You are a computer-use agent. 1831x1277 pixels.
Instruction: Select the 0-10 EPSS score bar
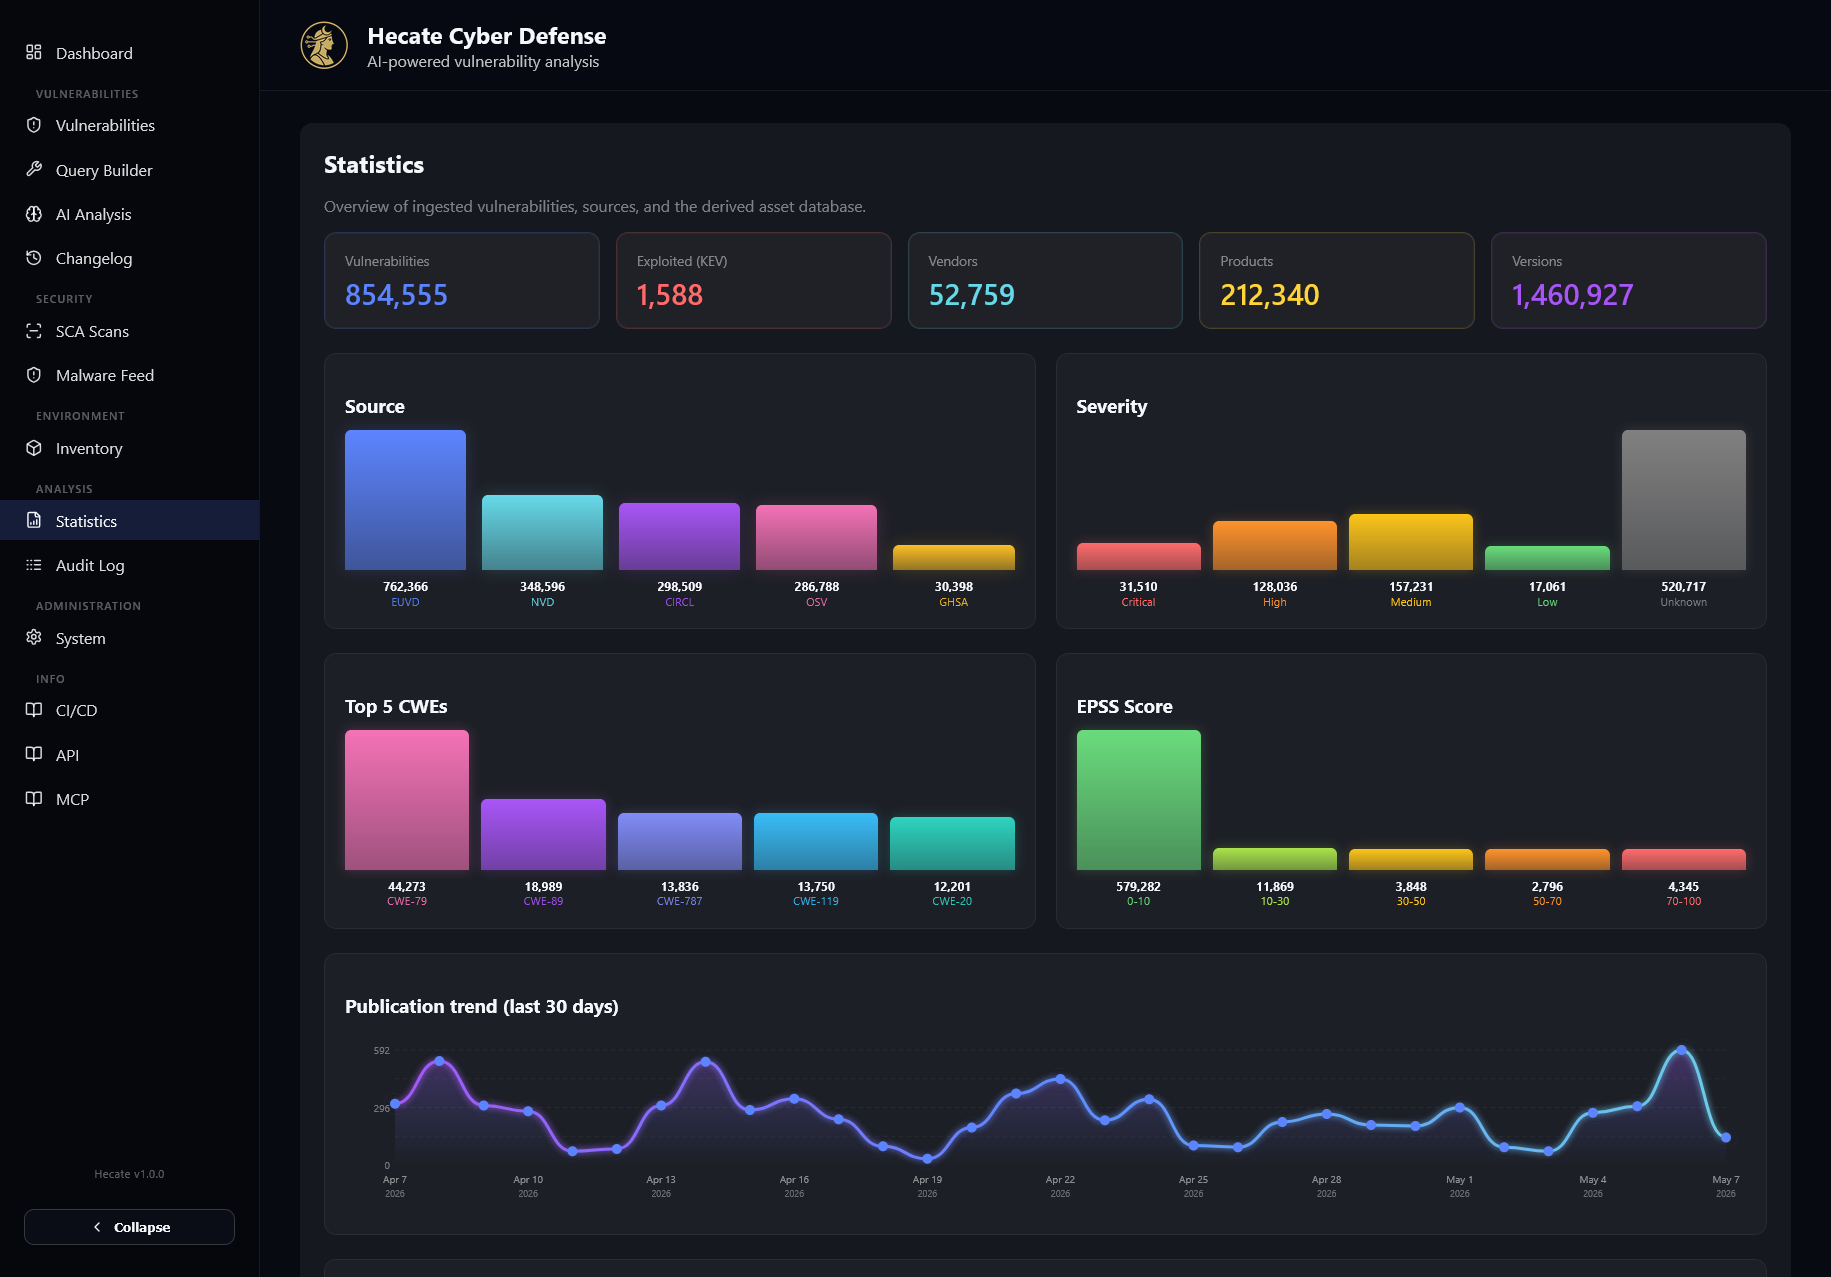pyautogui.click(x=1139, y=800)
